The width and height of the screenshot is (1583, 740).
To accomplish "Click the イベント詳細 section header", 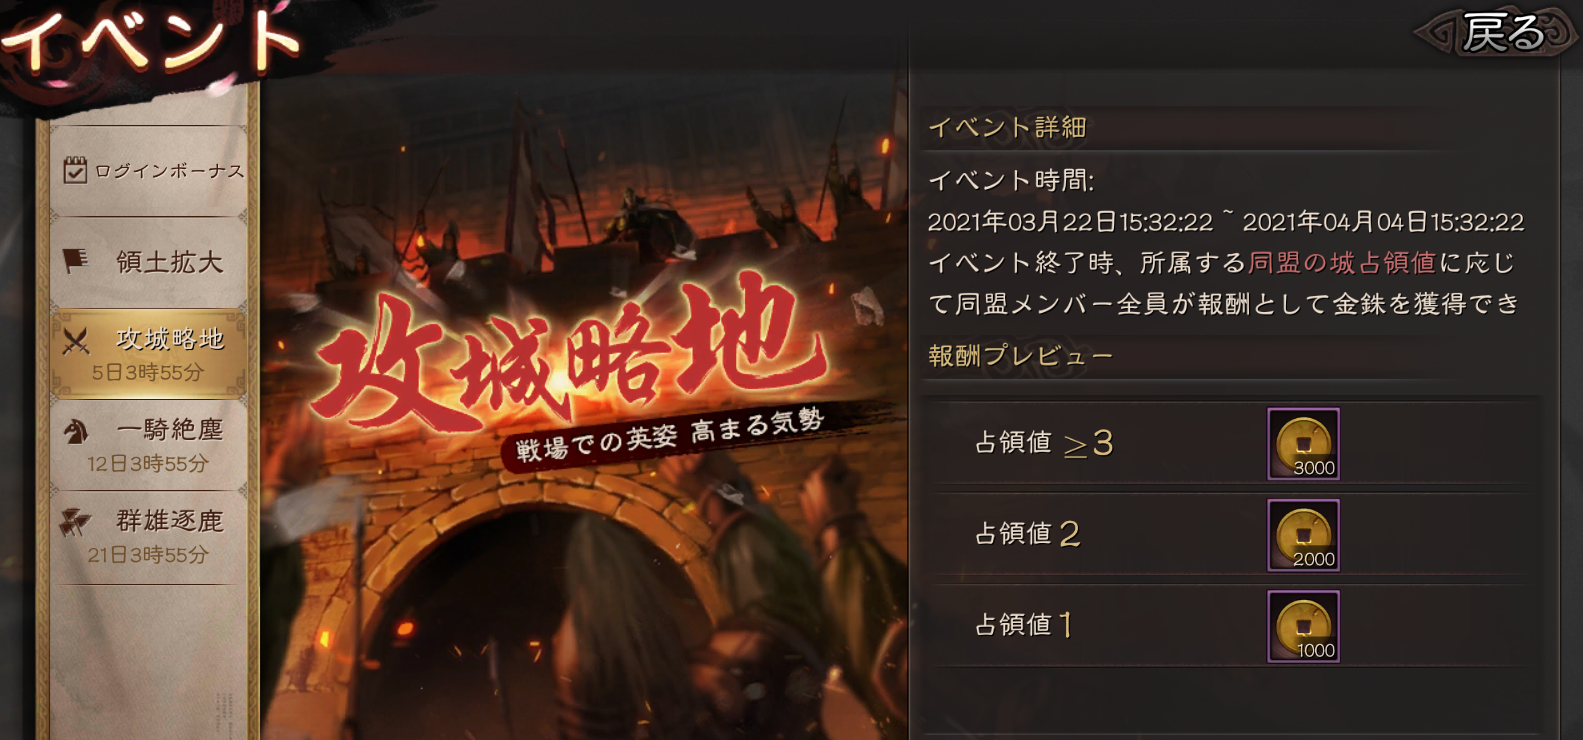I will click(1008, 127).
